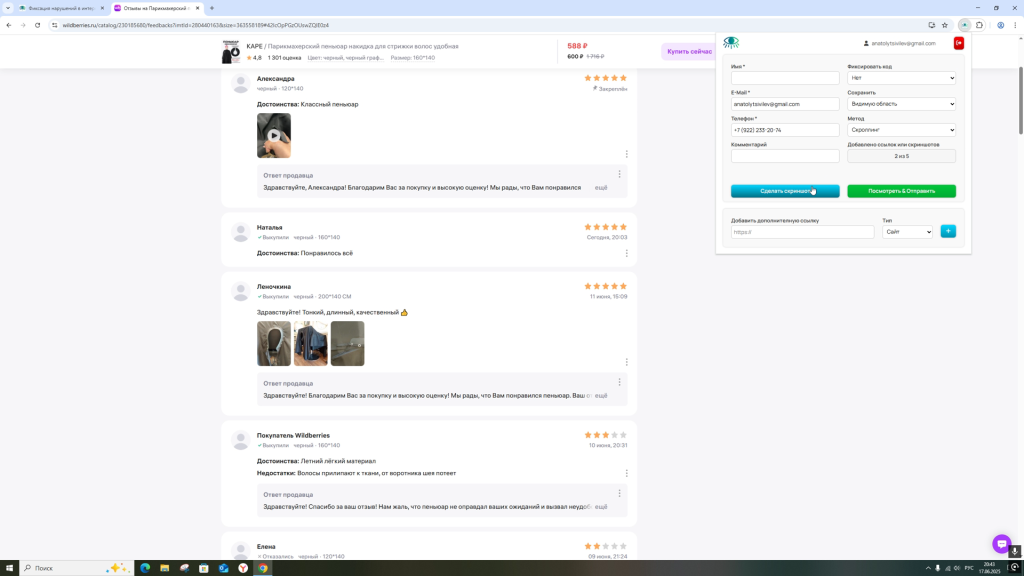Expand the 'Фиксировать код' dropdown
This screenshot has height=576, width=1024.
coord(901,78)
